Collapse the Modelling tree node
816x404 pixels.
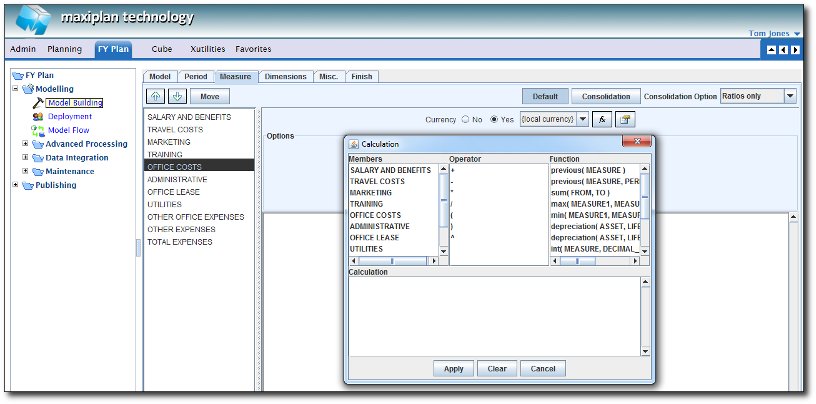pyautogui.click(x=15, y=88)
